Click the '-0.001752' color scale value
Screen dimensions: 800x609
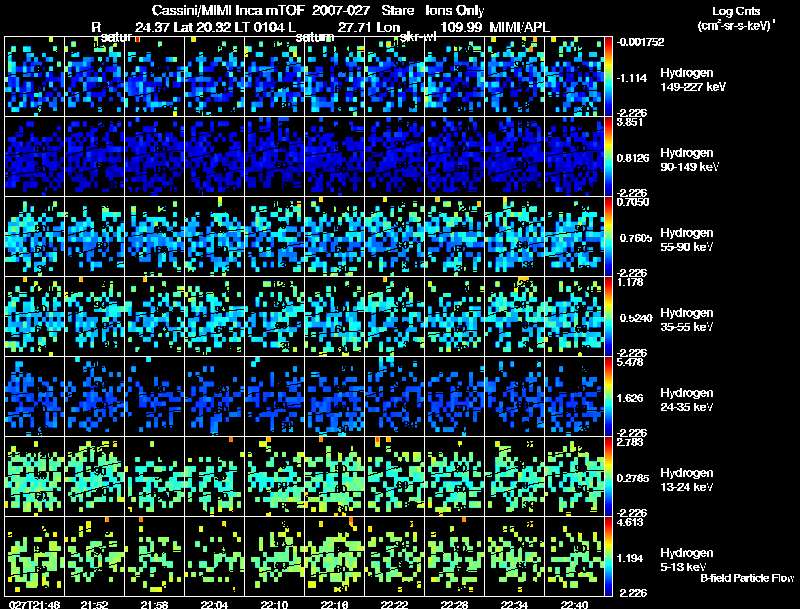click(x=641, y=42)
